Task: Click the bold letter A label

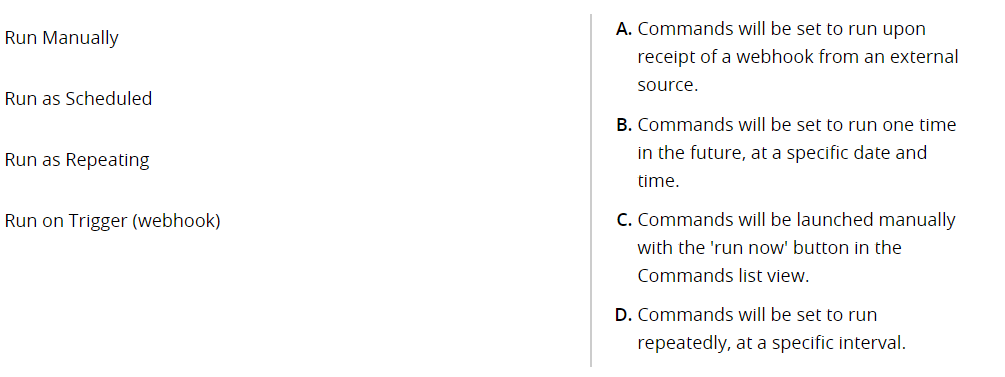Action: tap(624, 29)
